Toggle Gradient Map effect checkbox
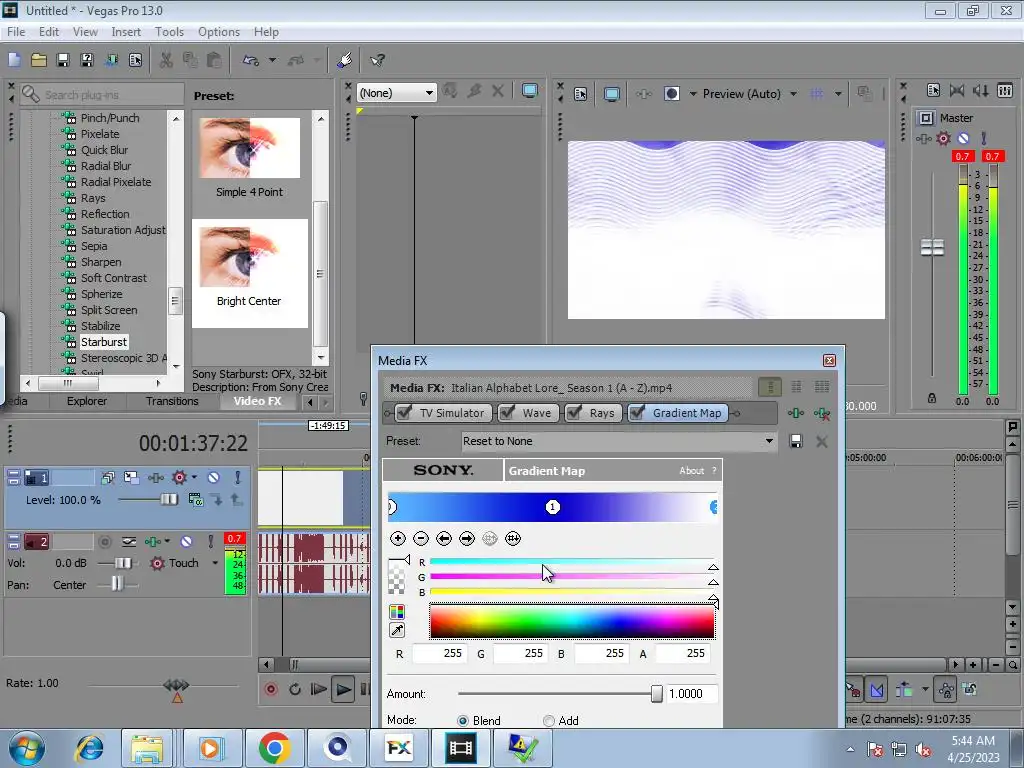The image size is (1024, 768). (637, 412)
